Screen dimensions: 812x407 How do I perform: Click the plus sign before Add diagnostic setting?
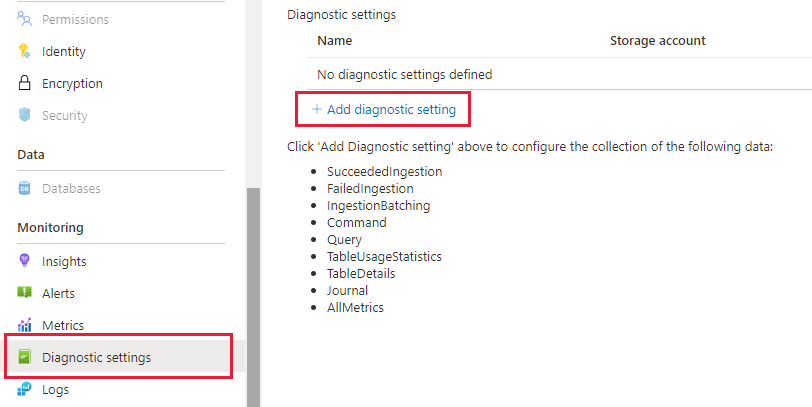(316, 109)
